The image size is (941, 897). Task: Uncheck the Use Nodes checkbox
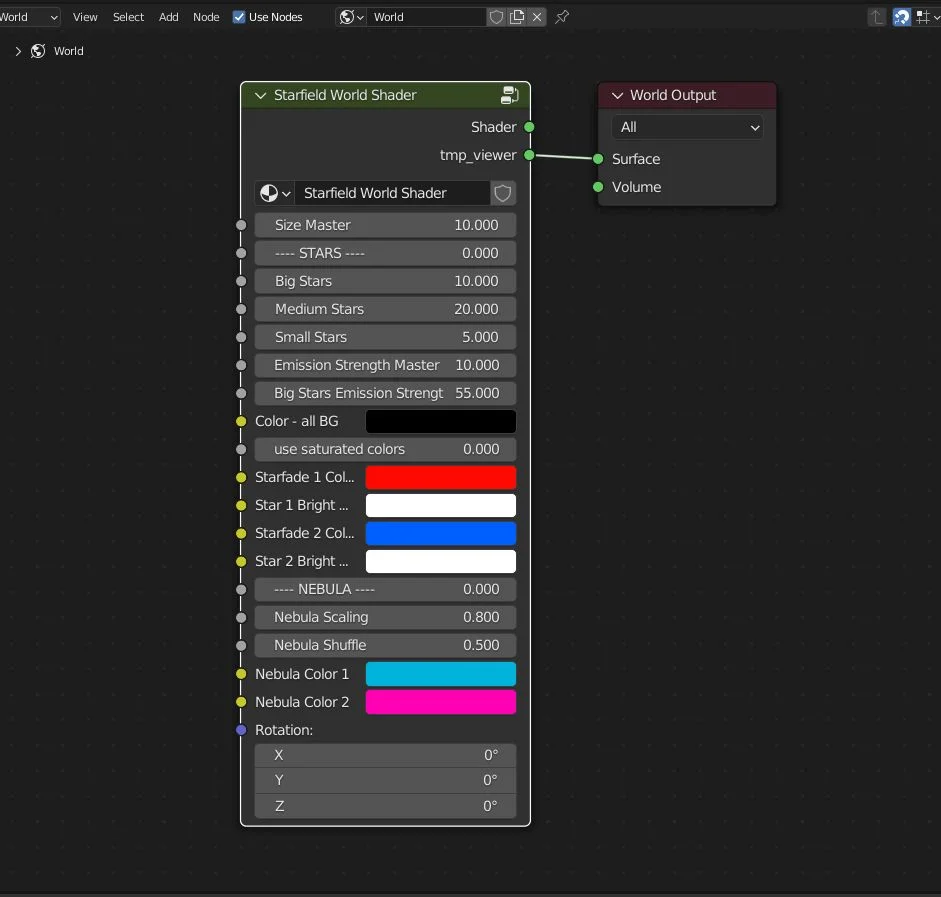[239, 17]
